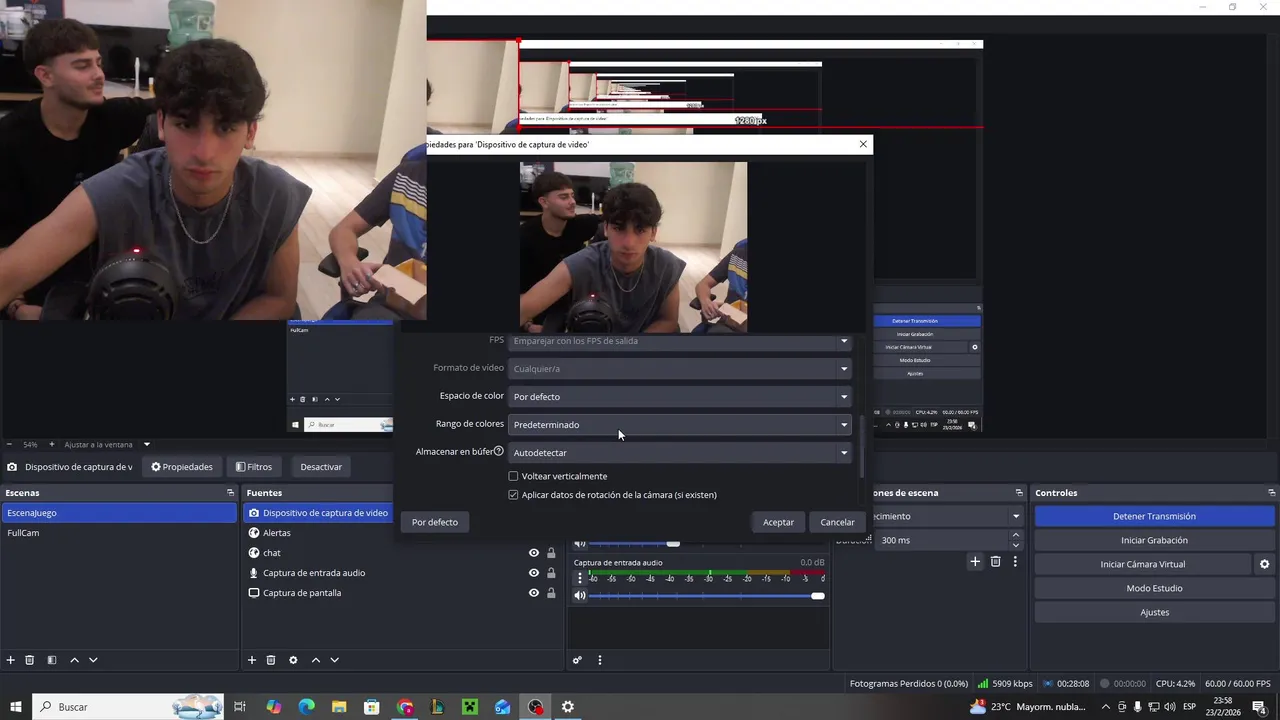The image size is (1280, 720).
Task: Open Almacenar en búfer dropdown
Action: click(x=681, y=452)
